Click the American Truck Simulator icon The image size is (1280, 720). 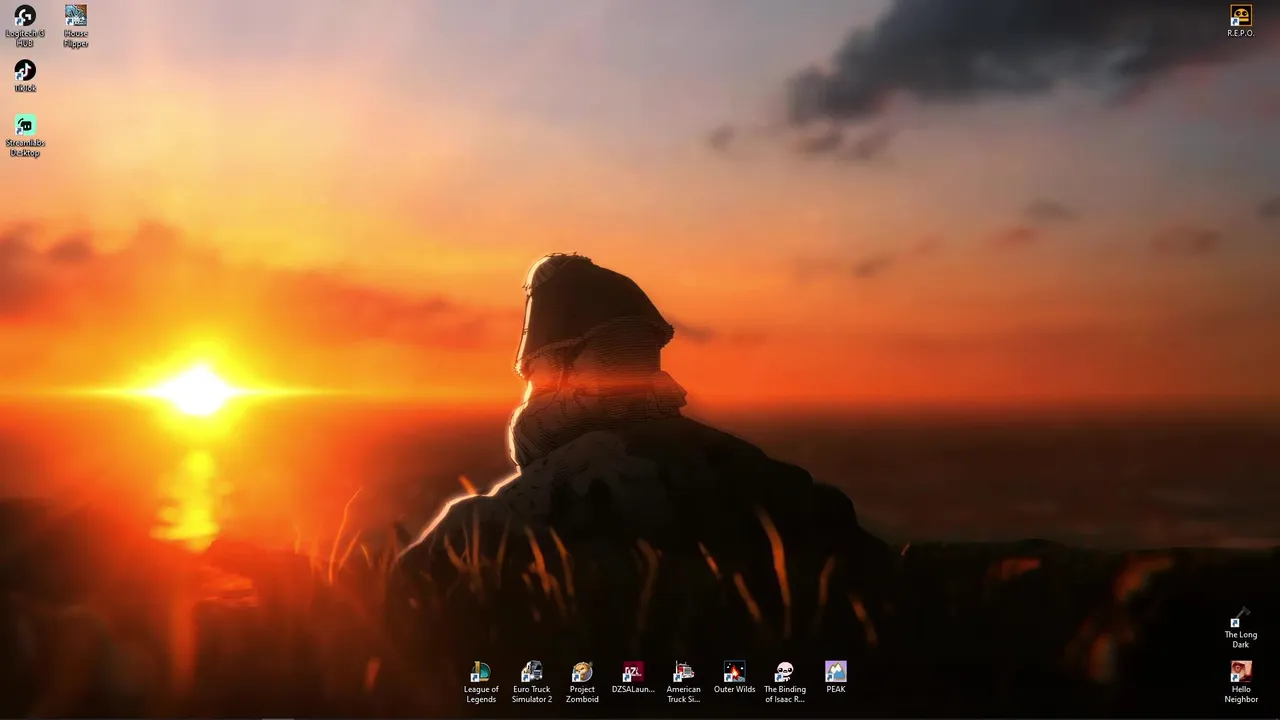click(x=684, y=682)
